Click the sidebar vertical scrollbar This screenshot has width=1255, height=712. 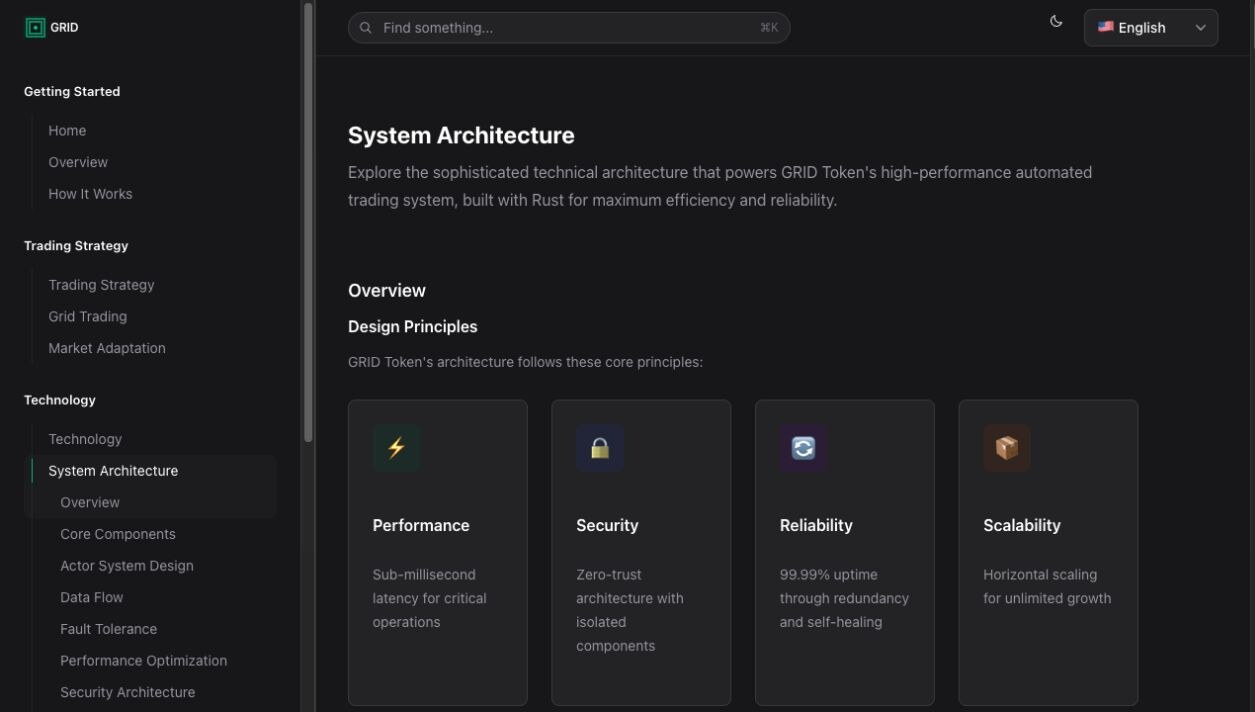click(308, 222)
